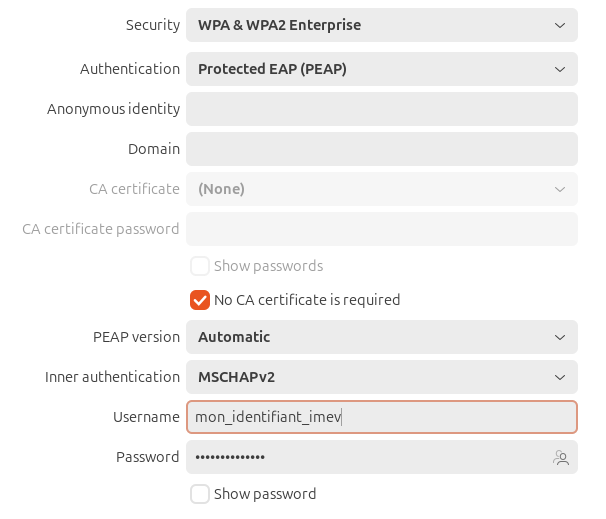Image resolution: width=606 pixels, height=519 pixels.
Task: Open the Protected EAP (PEAP) authentication dropdown
Action: pos(382,69)
